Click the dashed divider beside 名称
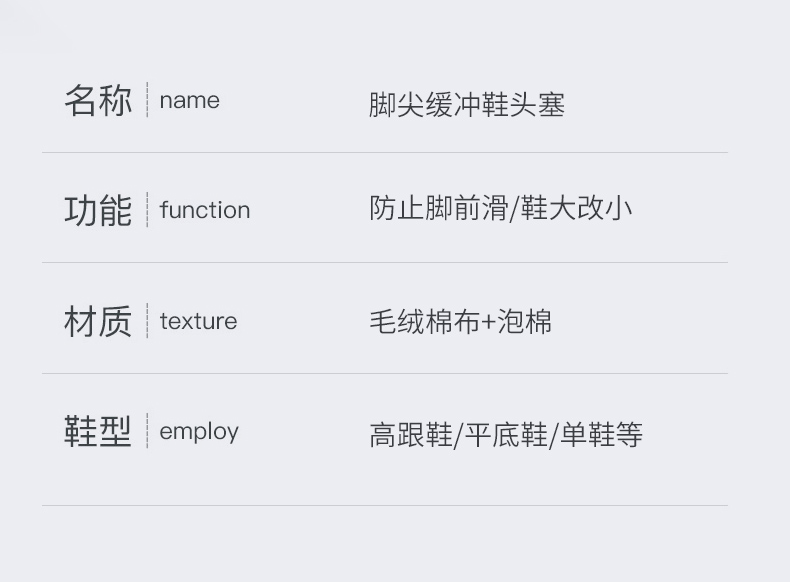 pos(147,100)
